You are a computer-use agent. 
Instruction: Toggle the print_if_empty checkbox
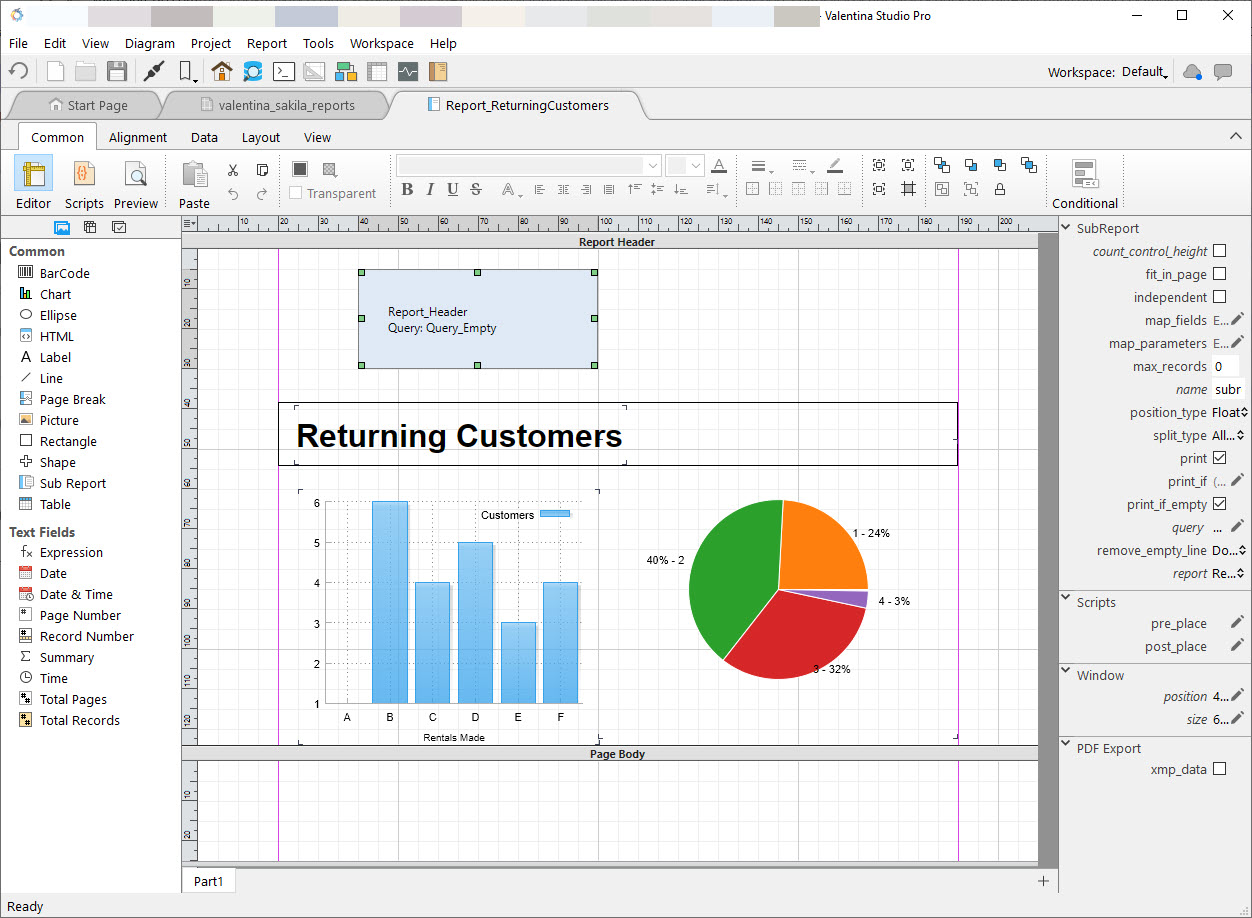point(1219,504)
